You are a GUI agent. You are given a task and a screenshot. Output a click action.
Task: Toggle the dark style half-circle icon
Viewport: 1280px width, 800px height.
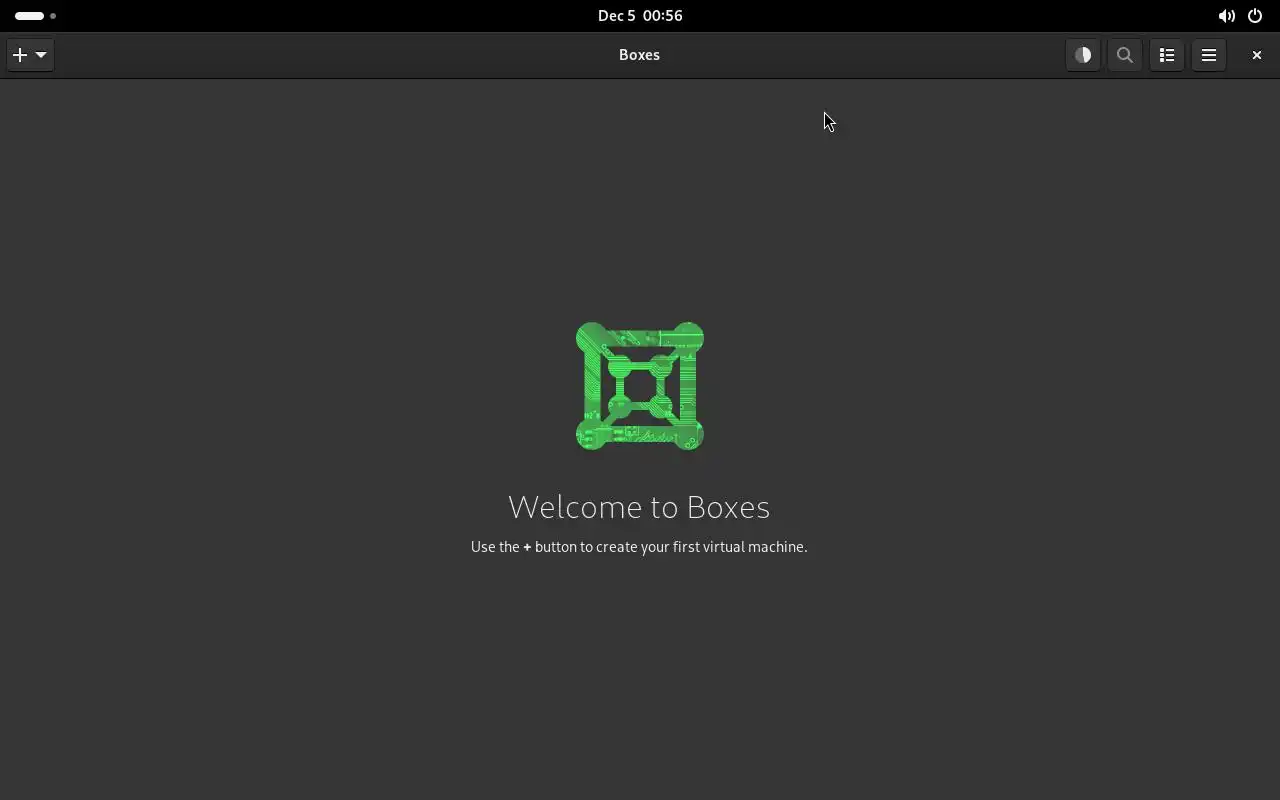pos(1083,55)
